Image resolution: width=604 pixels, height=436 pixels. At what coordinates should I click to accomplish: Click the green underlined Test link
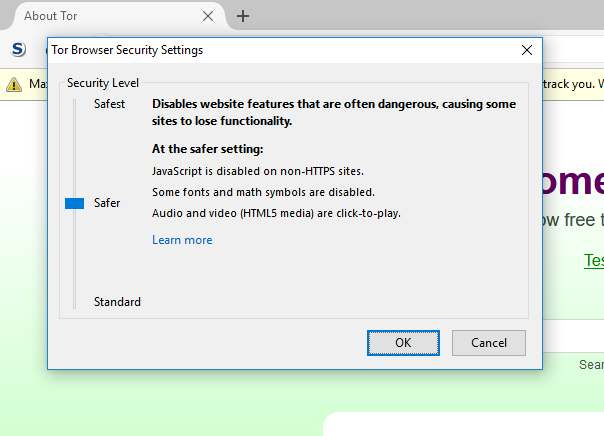pos(594,260)
